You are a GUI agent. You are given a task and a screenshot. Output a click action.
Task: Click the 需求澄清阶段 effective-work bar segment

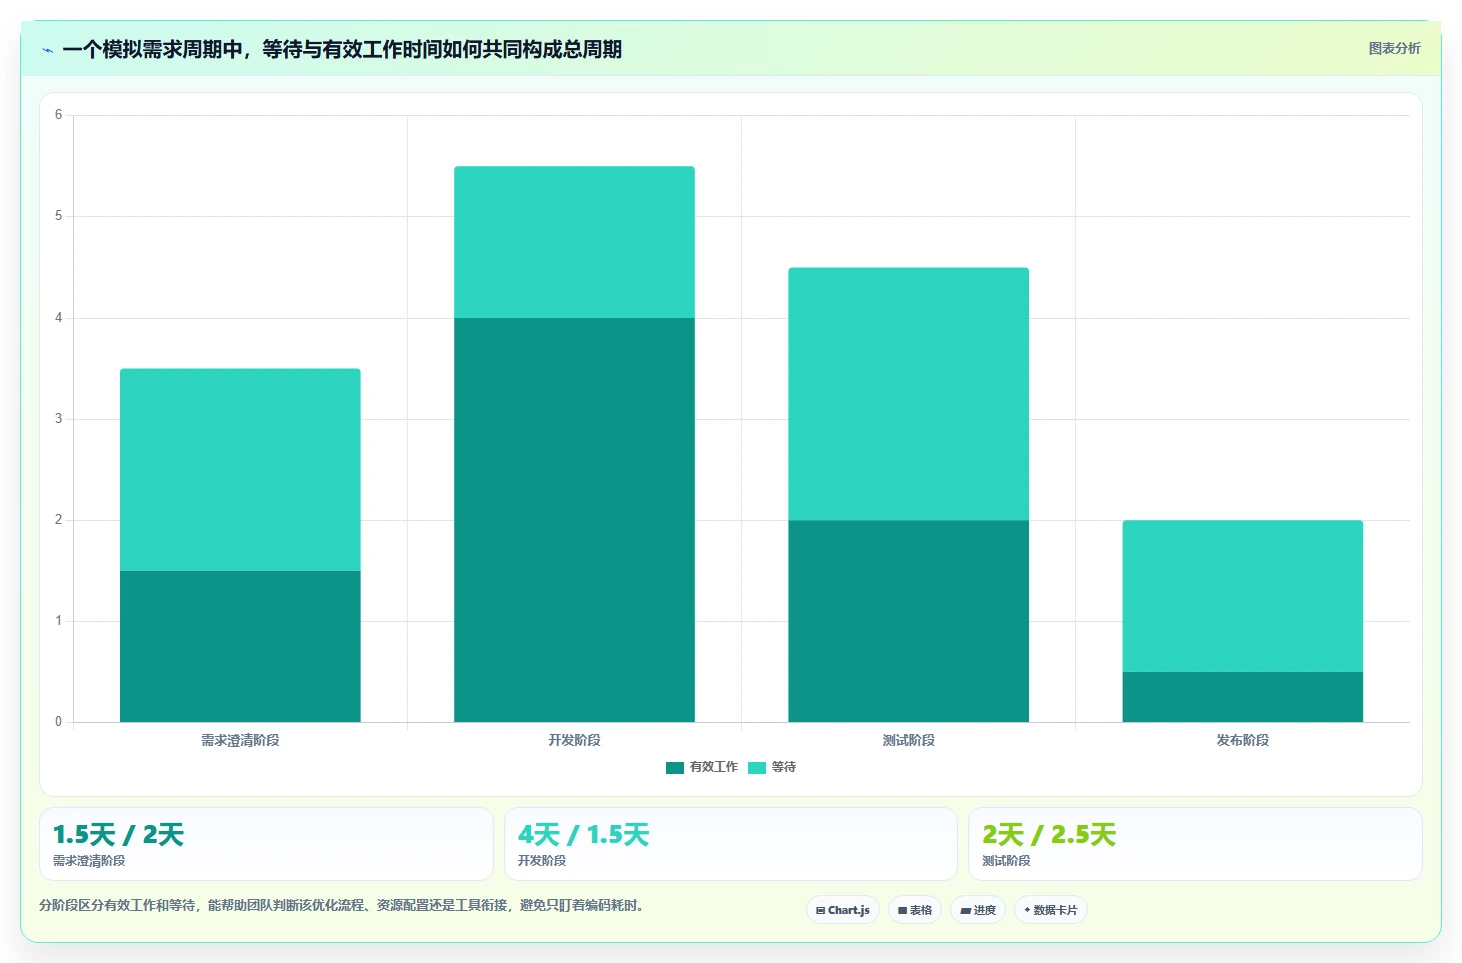240,646
